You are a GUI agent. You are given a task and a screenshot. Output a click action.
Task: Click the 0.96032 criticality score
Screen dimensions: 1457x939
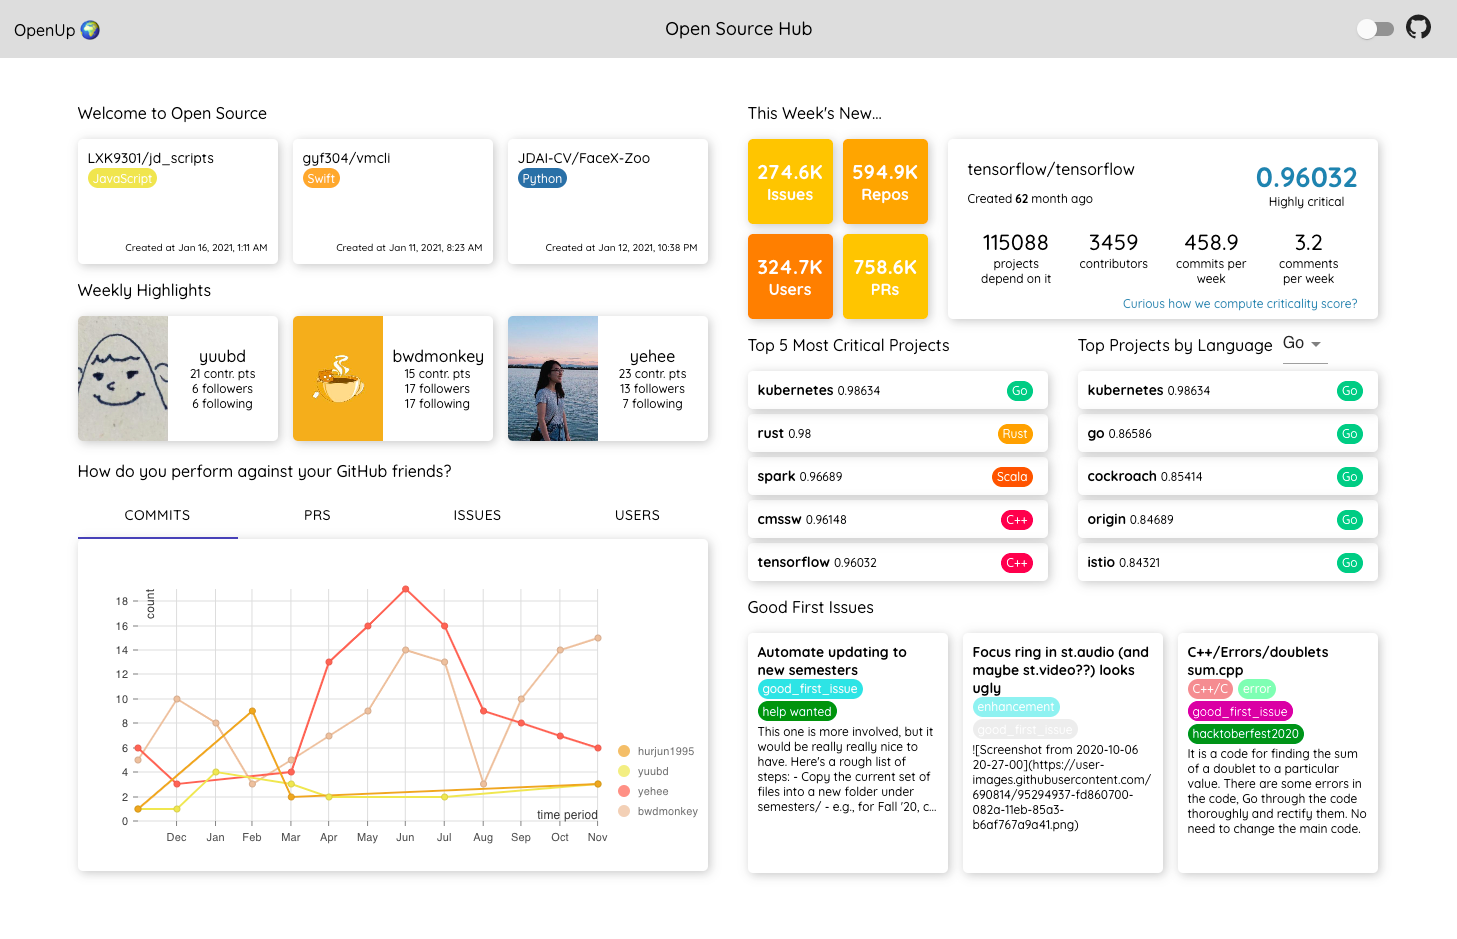point(1306,178)
